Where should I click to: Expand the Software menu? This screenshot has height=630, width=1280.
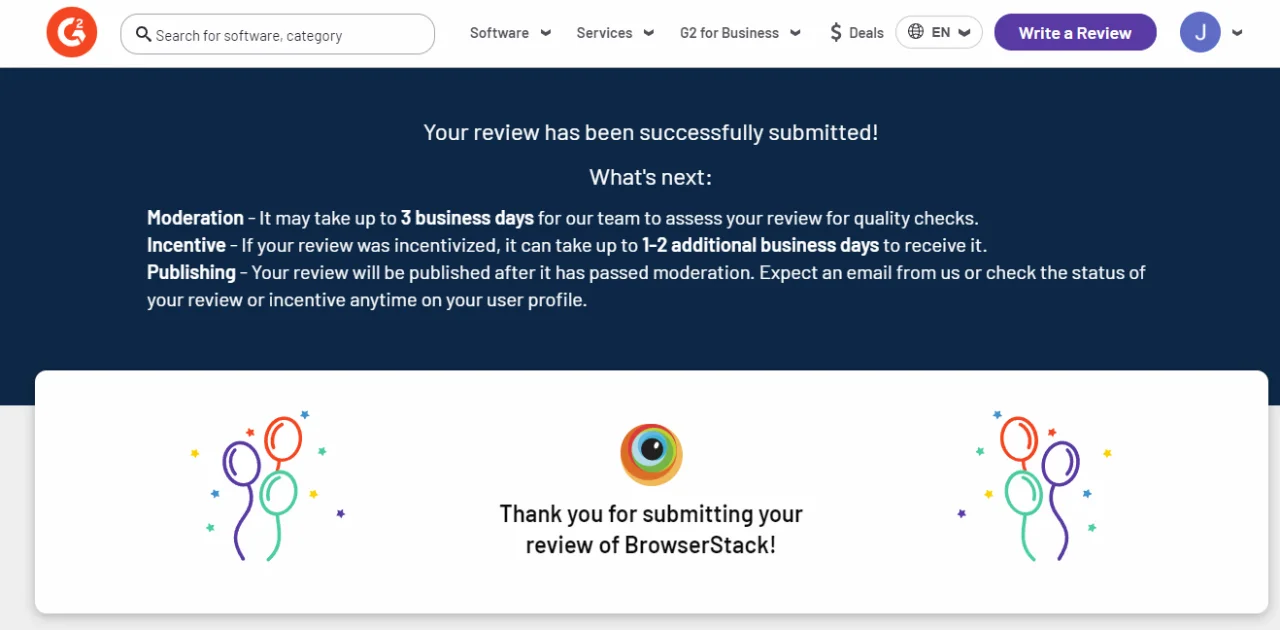[x=510, y=33]
